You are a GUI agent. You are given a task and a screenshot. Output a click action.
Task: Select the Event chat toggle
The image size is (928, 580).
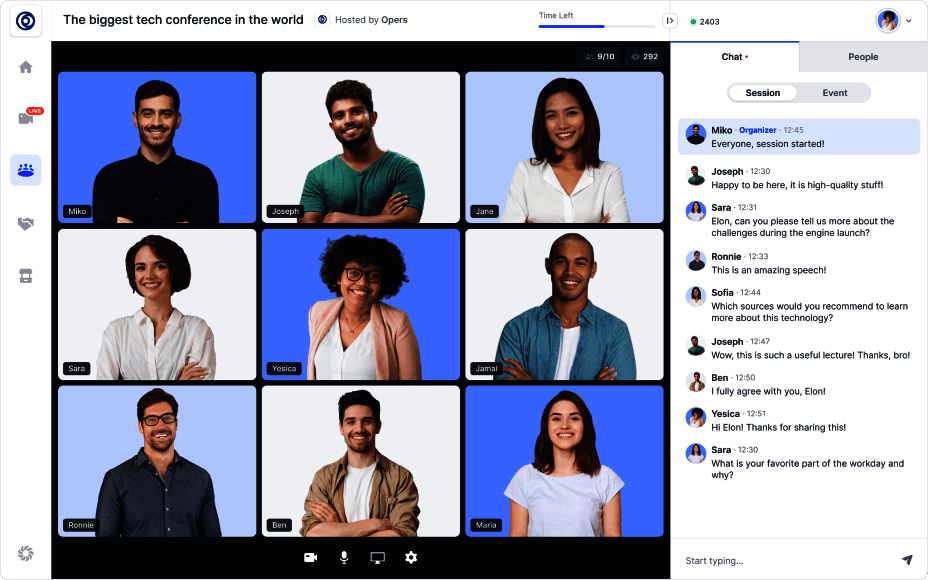coord(834,93)
